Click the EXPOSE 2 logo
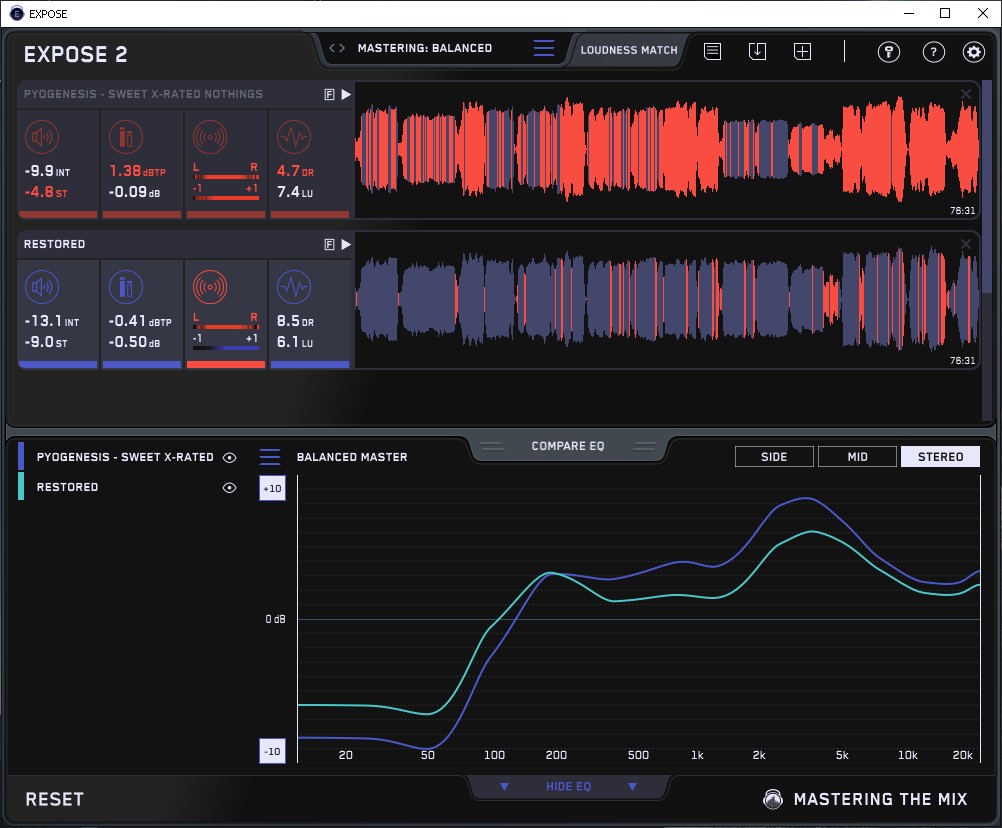This screenshot has height=828, width=1002. 75,54
